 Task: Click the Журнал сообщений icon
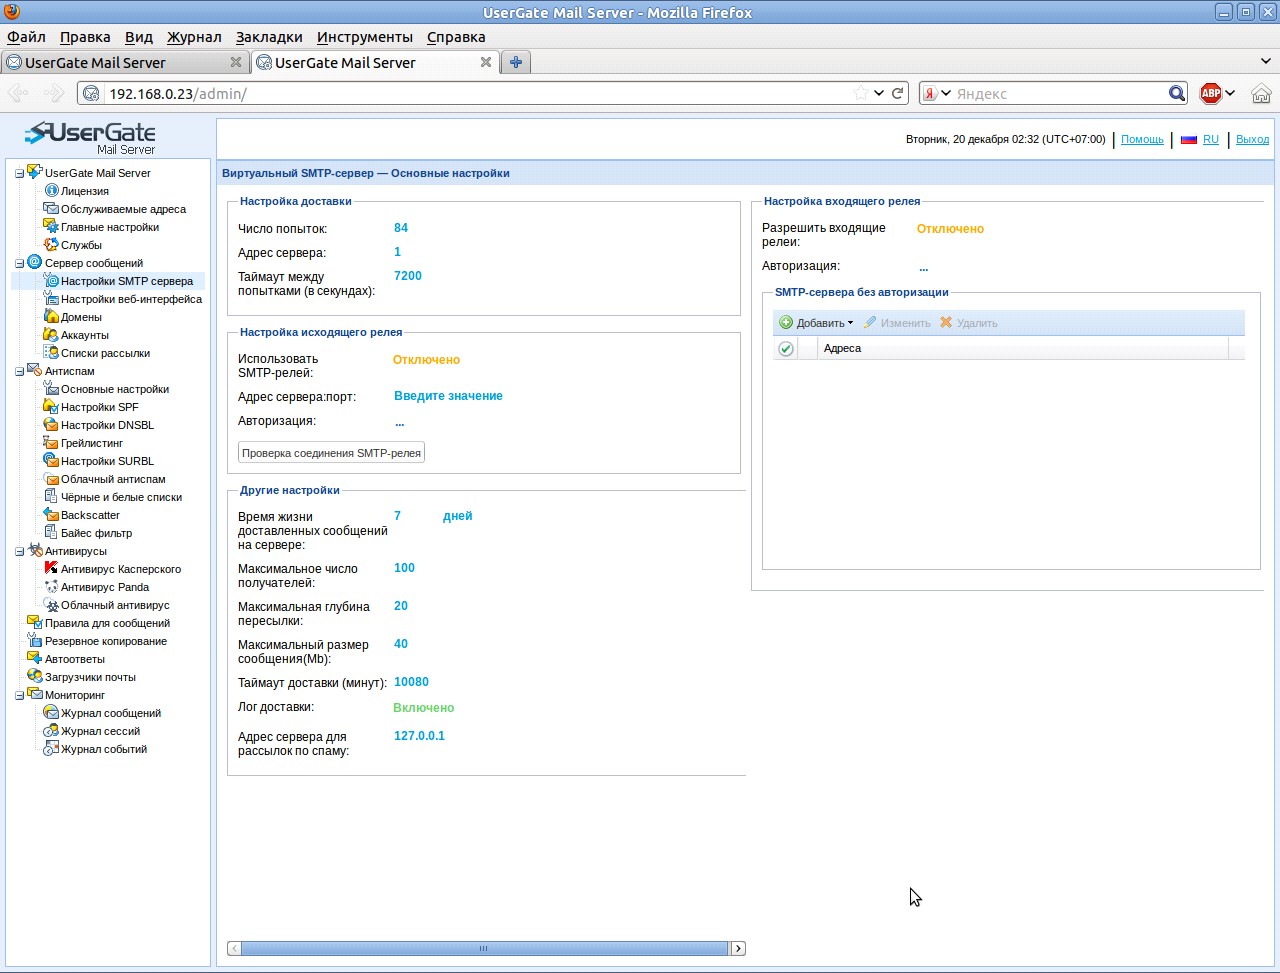point(51,712)
